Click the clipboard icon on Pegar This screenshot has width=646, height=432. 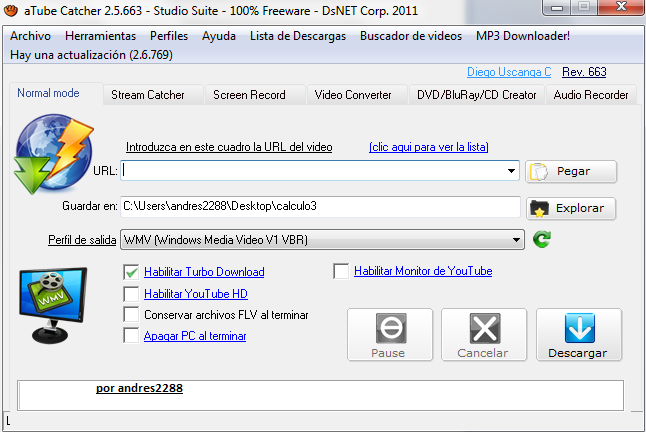(539, 172)
